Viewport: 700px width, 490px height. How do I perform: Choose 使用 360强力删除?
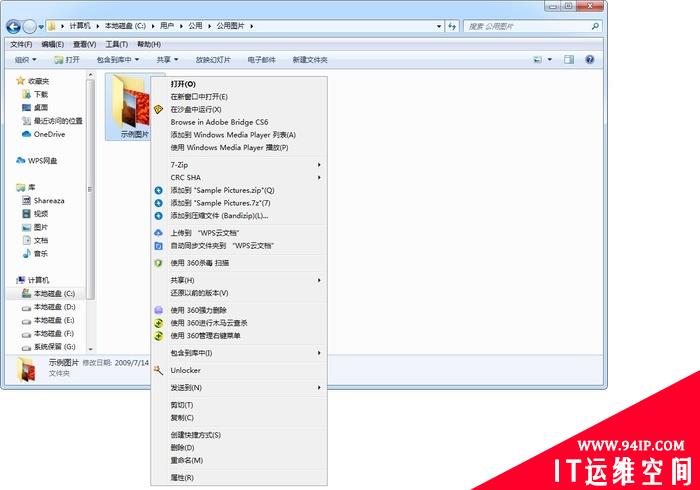(x=239, y=310)
